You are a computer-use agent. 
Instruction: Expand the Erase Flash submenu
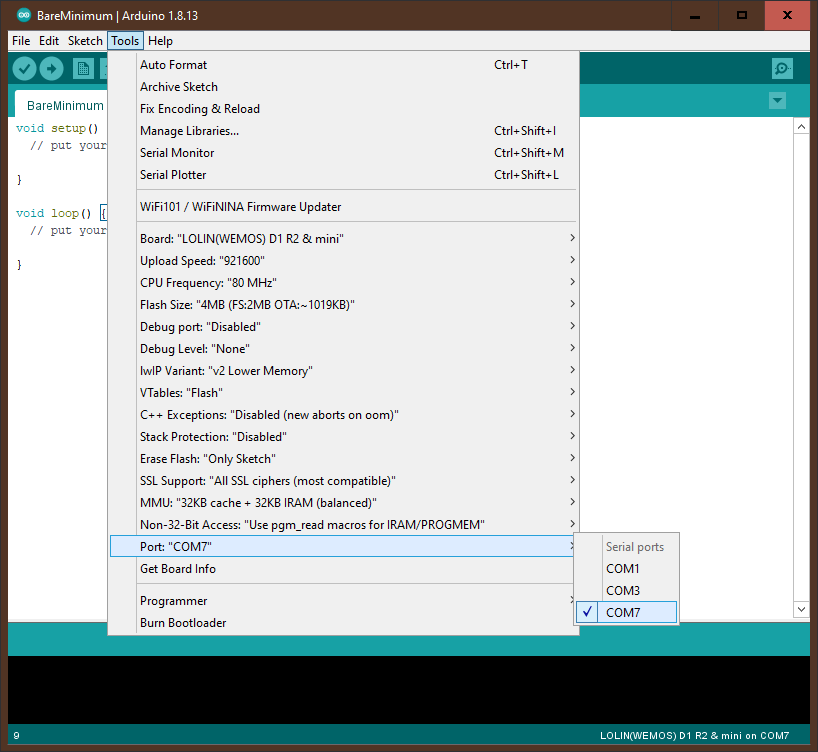point(343,459)
